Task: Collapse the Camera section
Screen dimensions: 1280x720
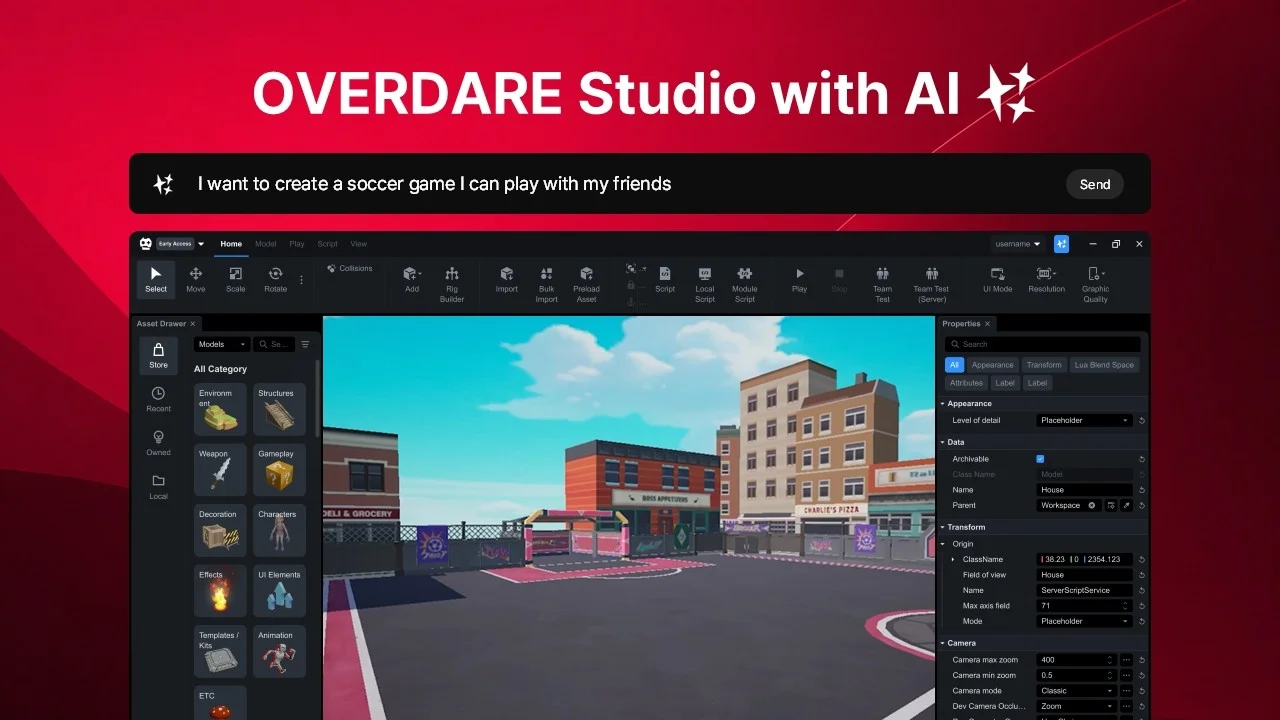Action: [942, 643]
